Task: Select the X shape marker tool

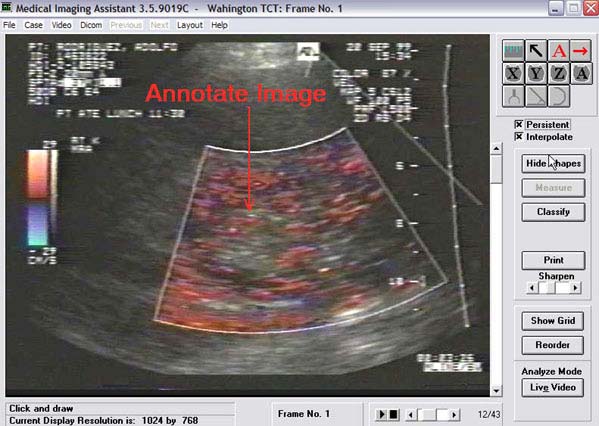Action: click(x=513, y=73)
